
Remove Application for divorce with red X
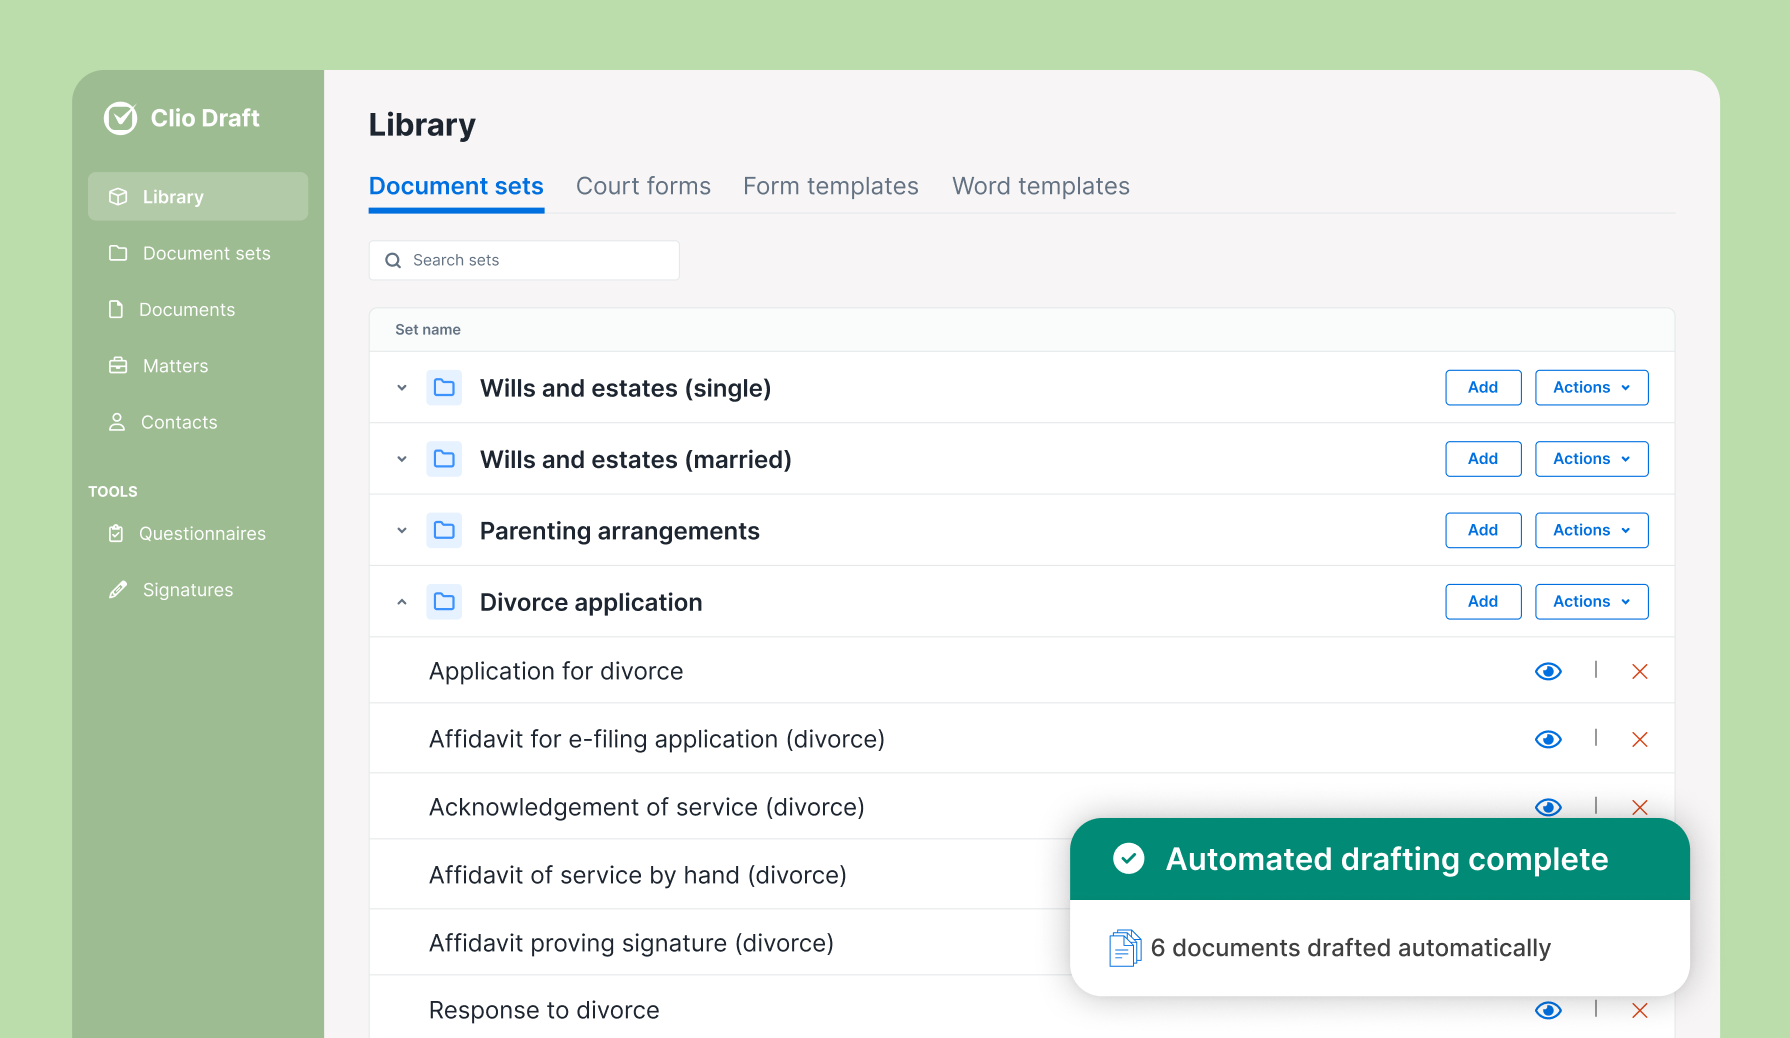tap(1640, 671)
